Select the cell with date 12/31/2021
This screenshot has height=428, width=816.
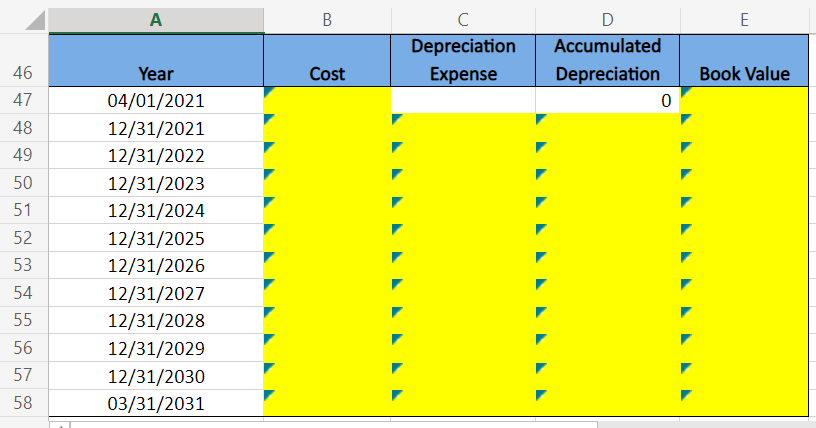pyautogui.click(x=156, y=128)
